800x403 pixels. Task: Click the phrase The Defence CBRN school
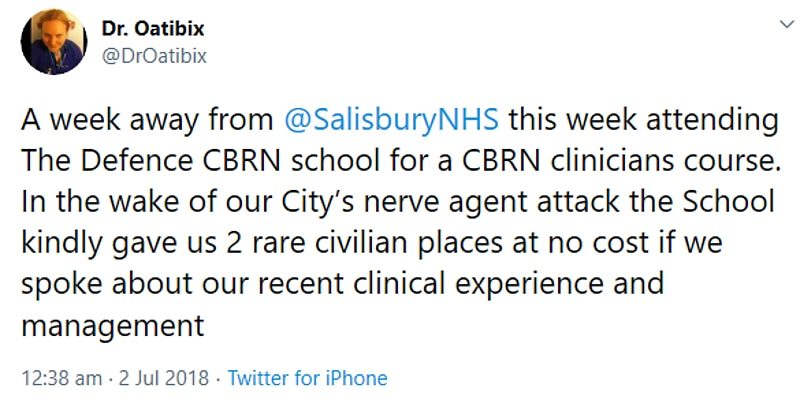point(202,161)
